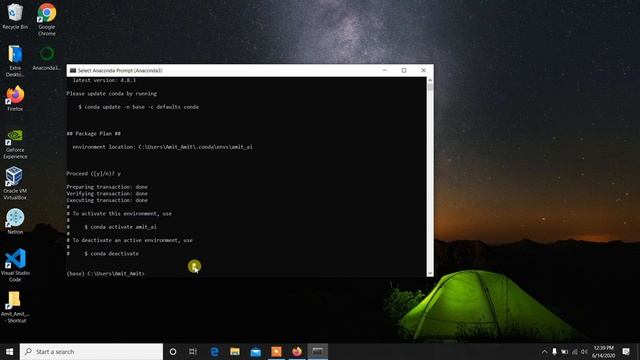Open the Google Chrome desktop shortcut
Viewport: 640px width, 360px height.
click(47, 19)
